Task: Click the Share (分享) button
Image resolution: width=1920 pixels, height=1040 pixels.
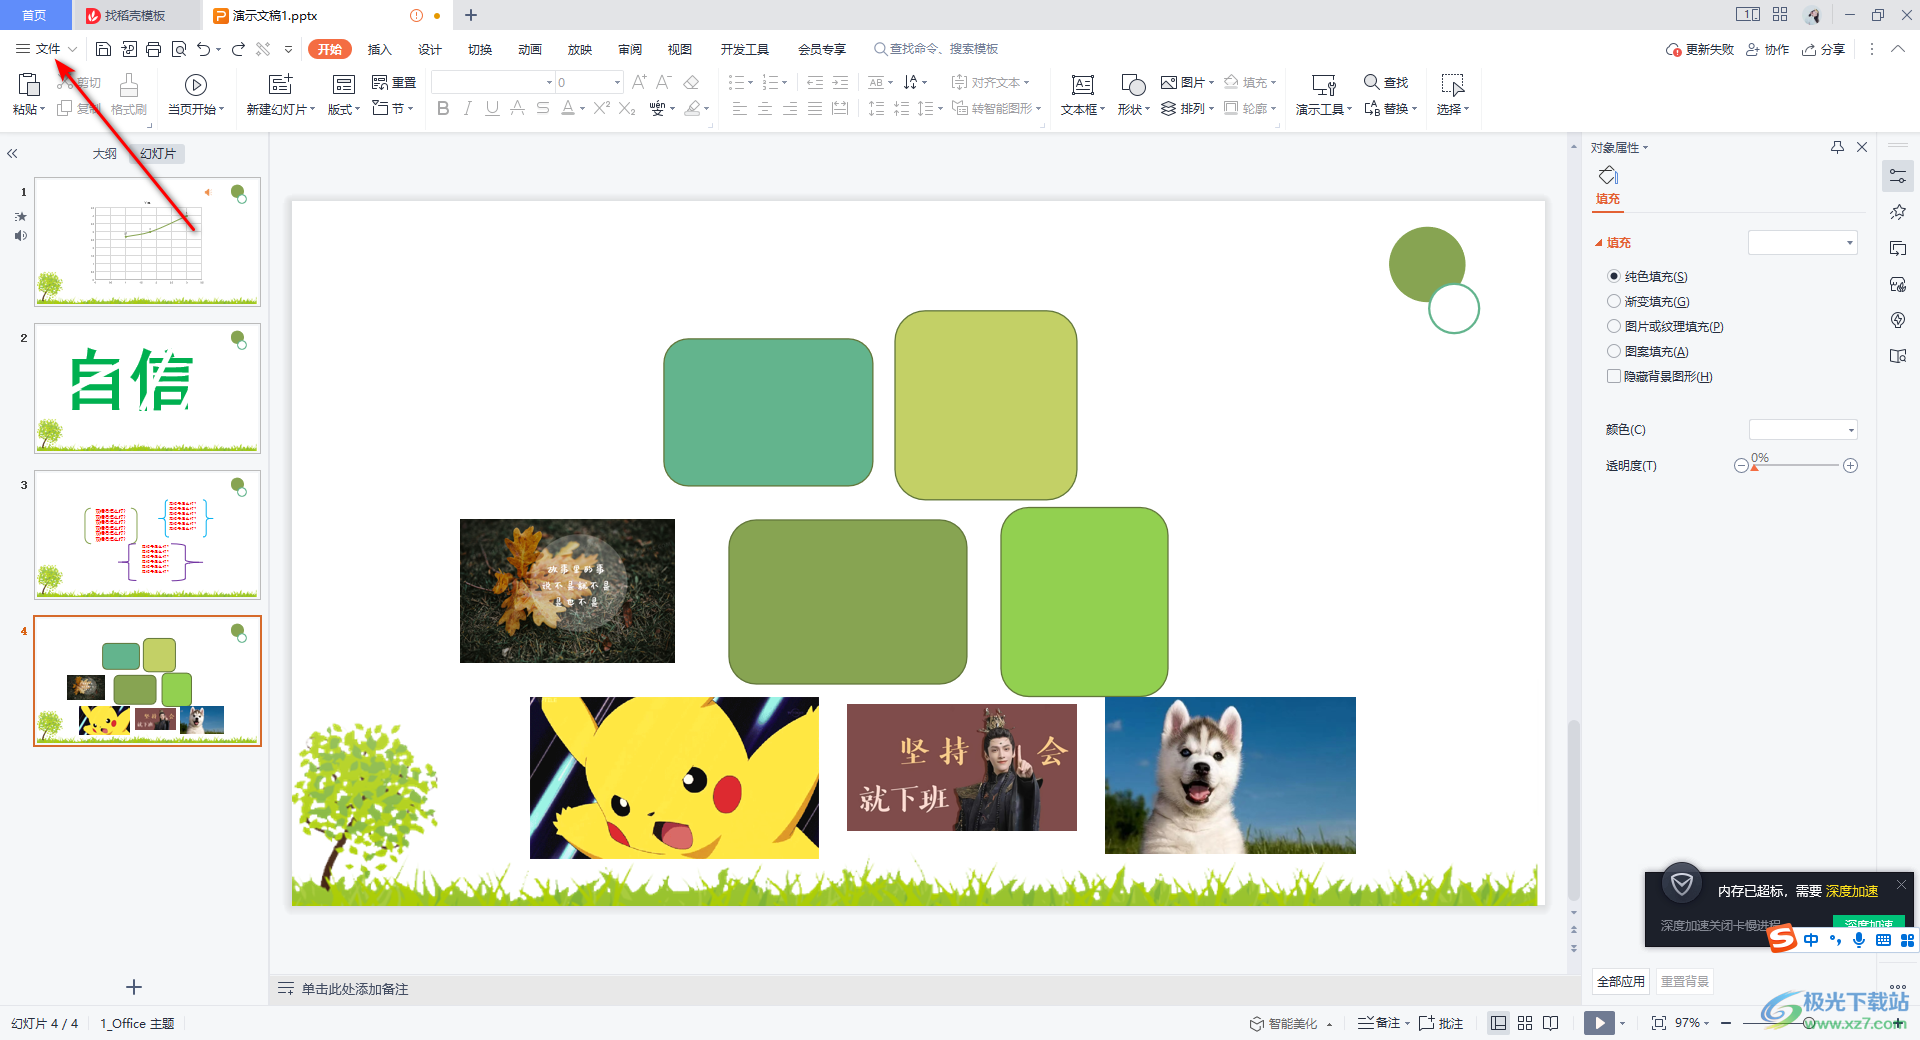Action: tap(1823, 49)
